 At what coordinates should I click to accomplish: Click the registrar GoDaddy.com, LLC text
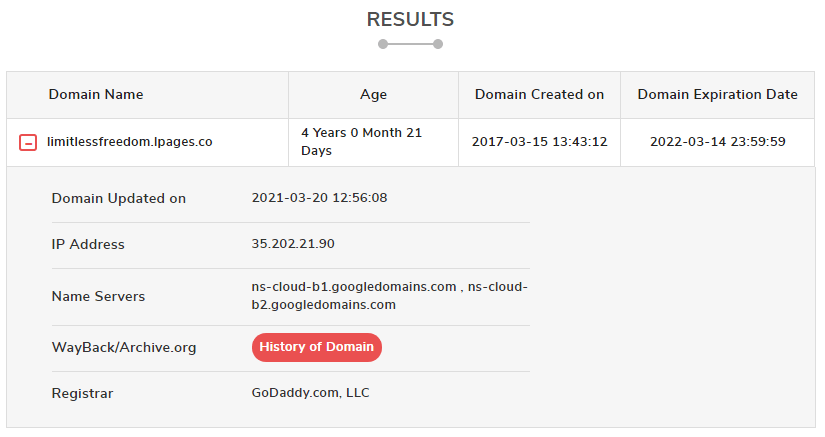[x=310, y=393]
